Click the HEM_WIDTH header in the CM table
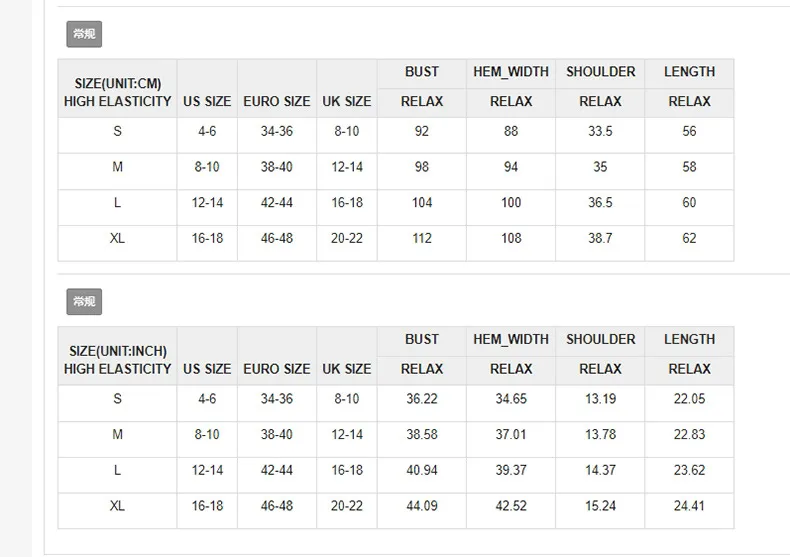Screen dimensions: 790x557 510,72
